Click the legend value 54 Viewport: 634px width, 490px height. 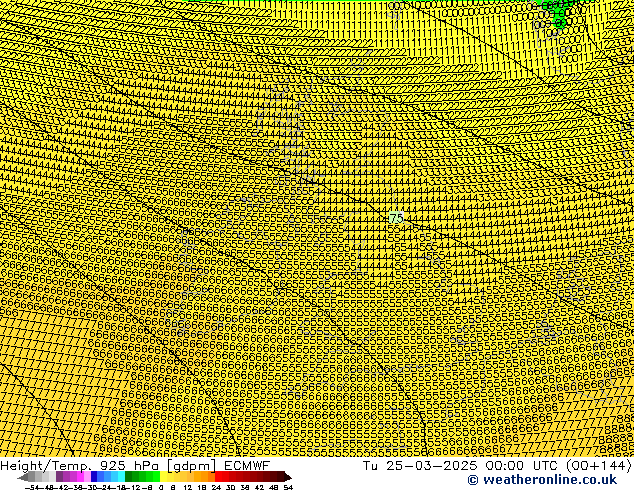[x=288, y=488]
